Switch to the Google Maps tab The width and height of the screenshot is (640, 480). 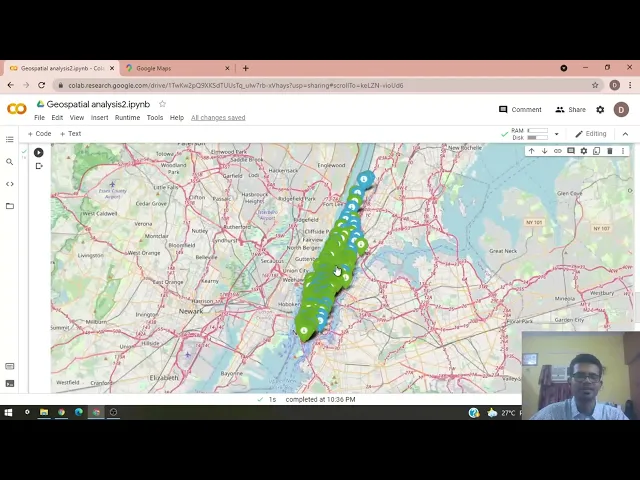tap(177, 68)
